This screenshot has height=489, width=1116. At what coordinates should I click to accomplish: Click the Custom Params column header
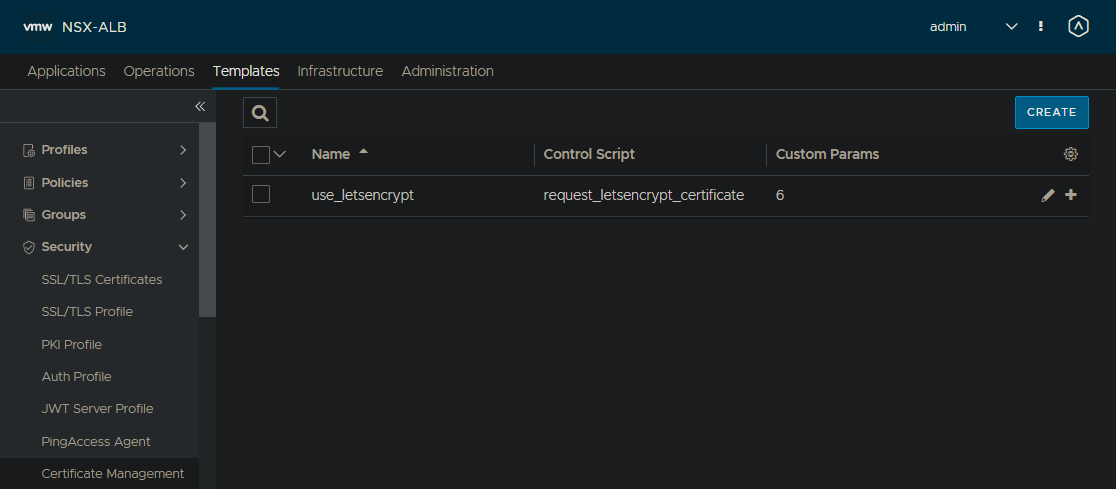click(827, 154)
